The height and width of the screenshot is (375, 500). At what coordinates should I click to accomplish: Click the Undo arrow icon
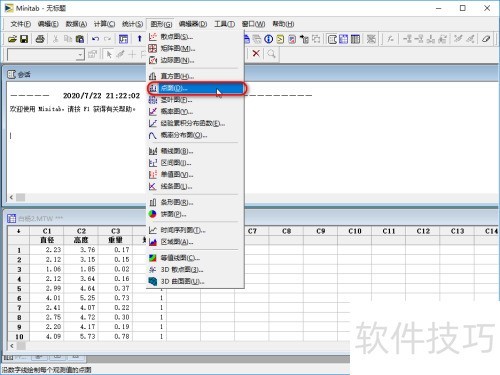pos(96,39)
